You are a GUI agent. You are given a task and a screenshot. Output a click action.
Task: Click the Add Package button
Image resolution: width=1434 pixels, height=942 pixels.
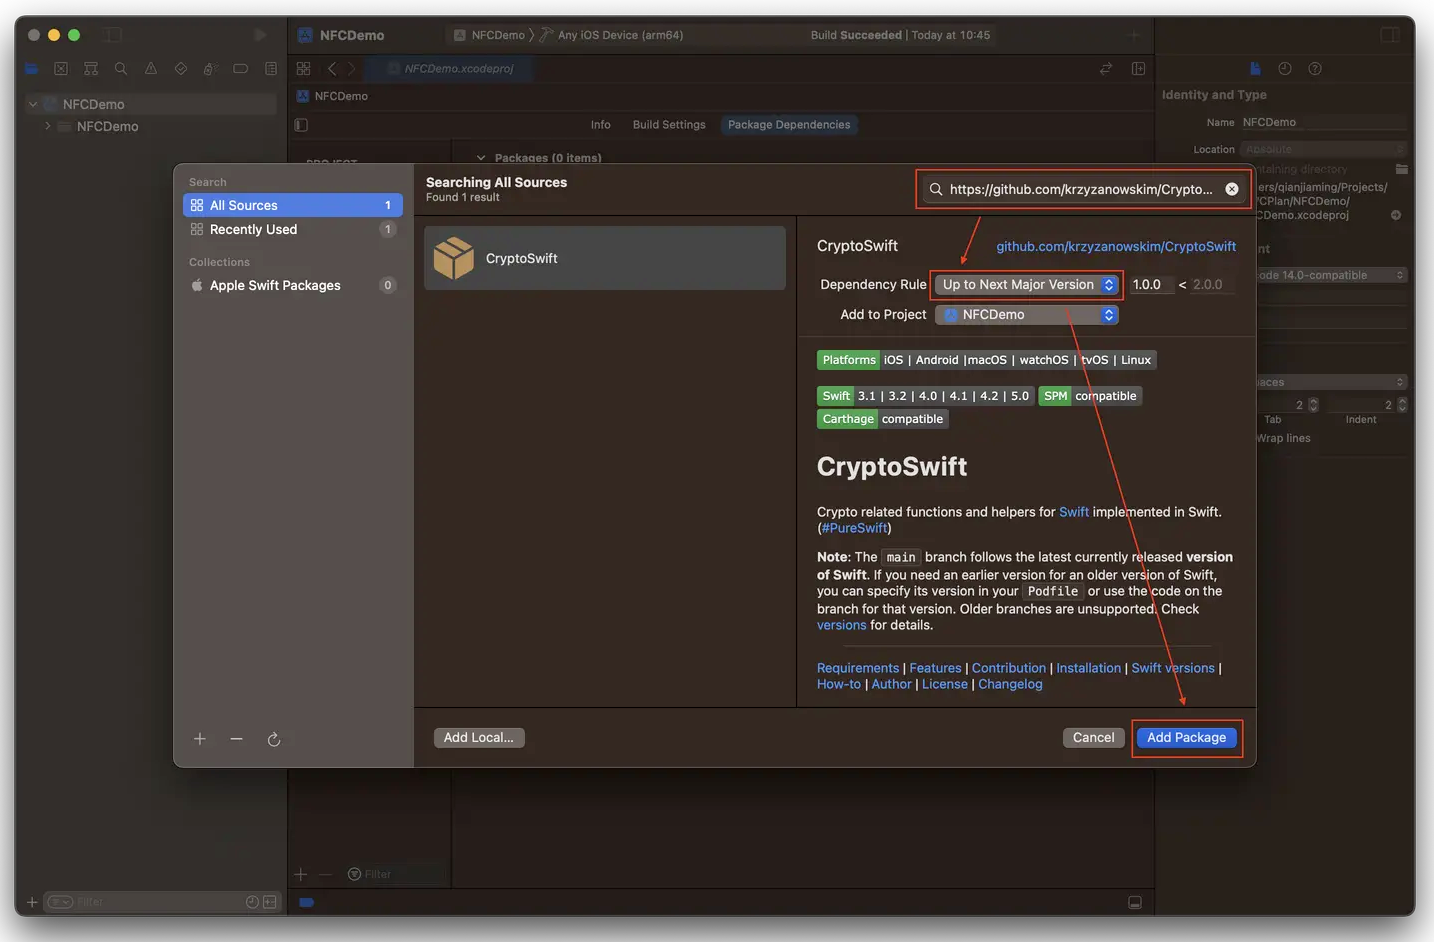[1186, 738]
